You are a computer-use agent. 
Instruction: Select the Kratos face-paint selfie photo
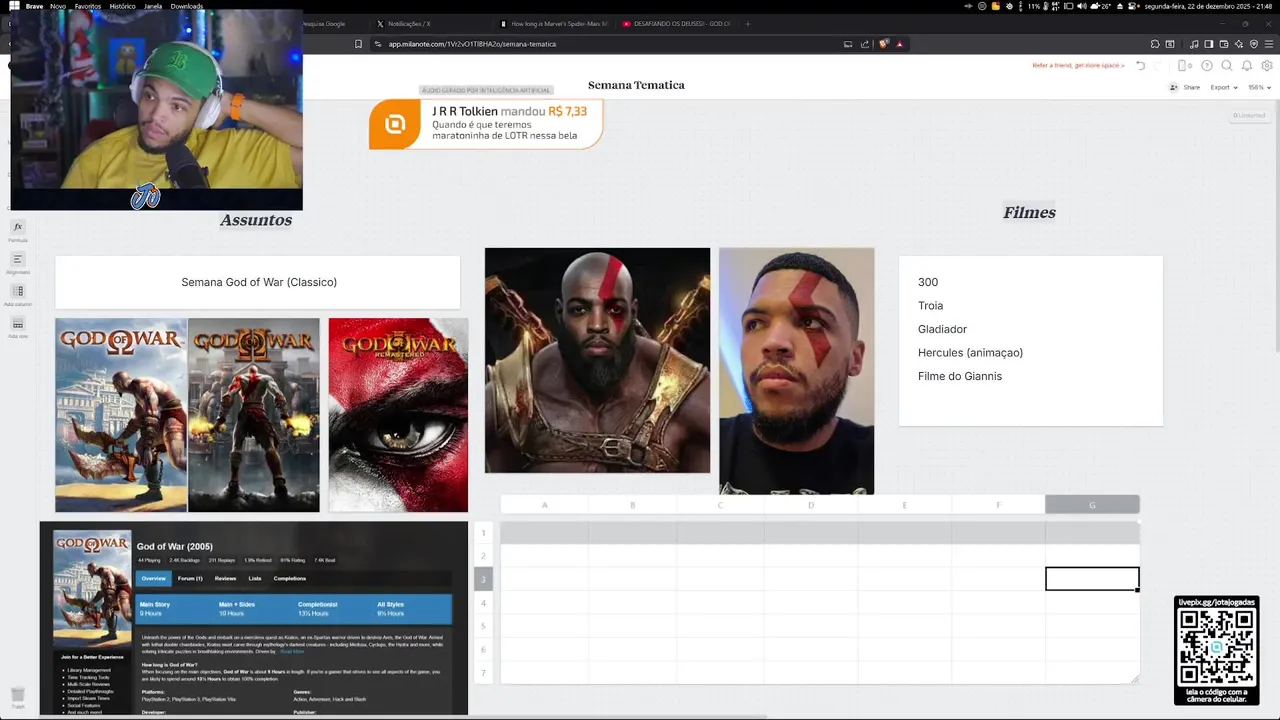[x=796, y=371]
